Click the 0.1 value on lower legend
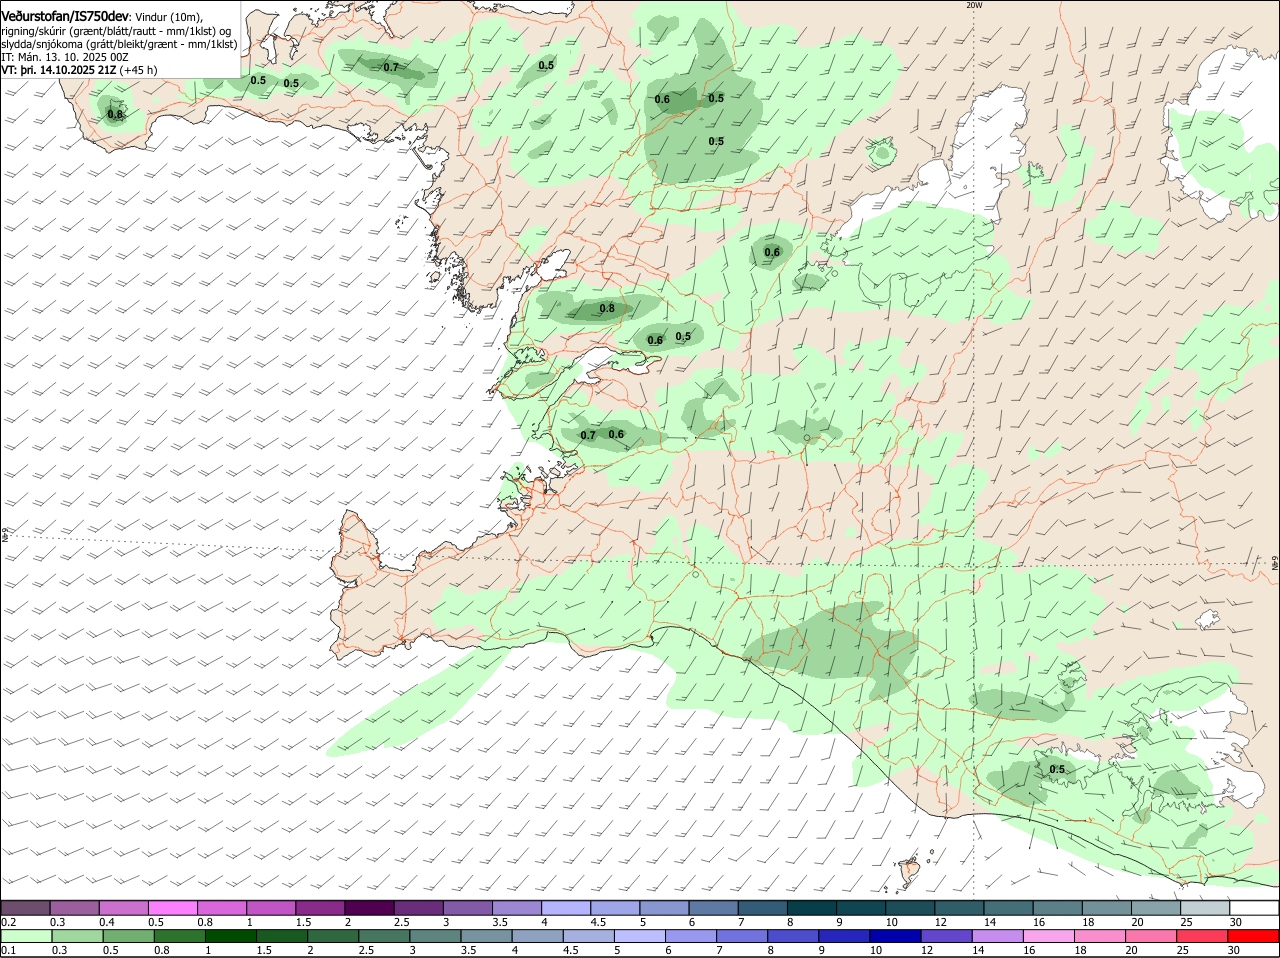The height and width of the screenshot is (958, 1280). click(x=8, y=950)
